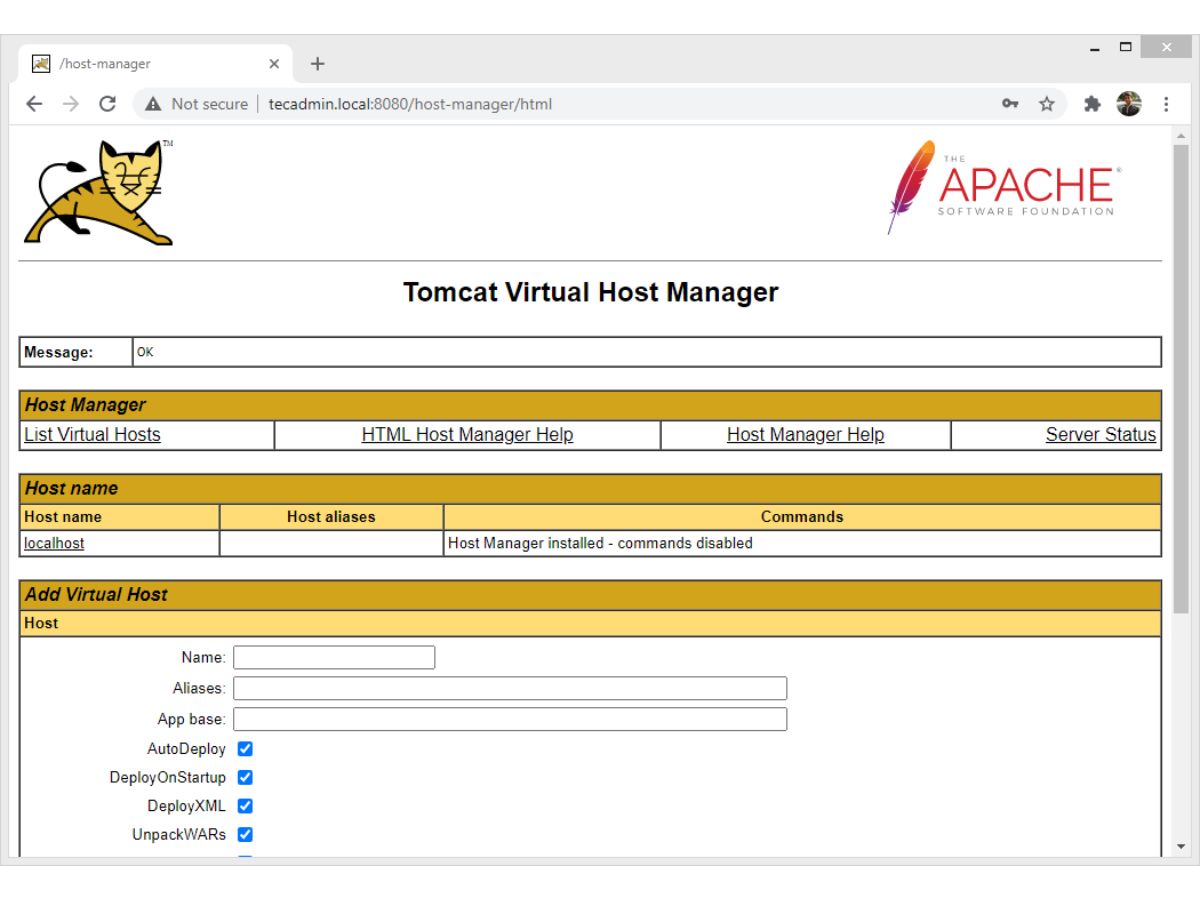Click the Tomcat Virtual Host Manager heading
The width and height of the screenshot is (1200, 900).
pyautogui.click(x=590, y=292)
